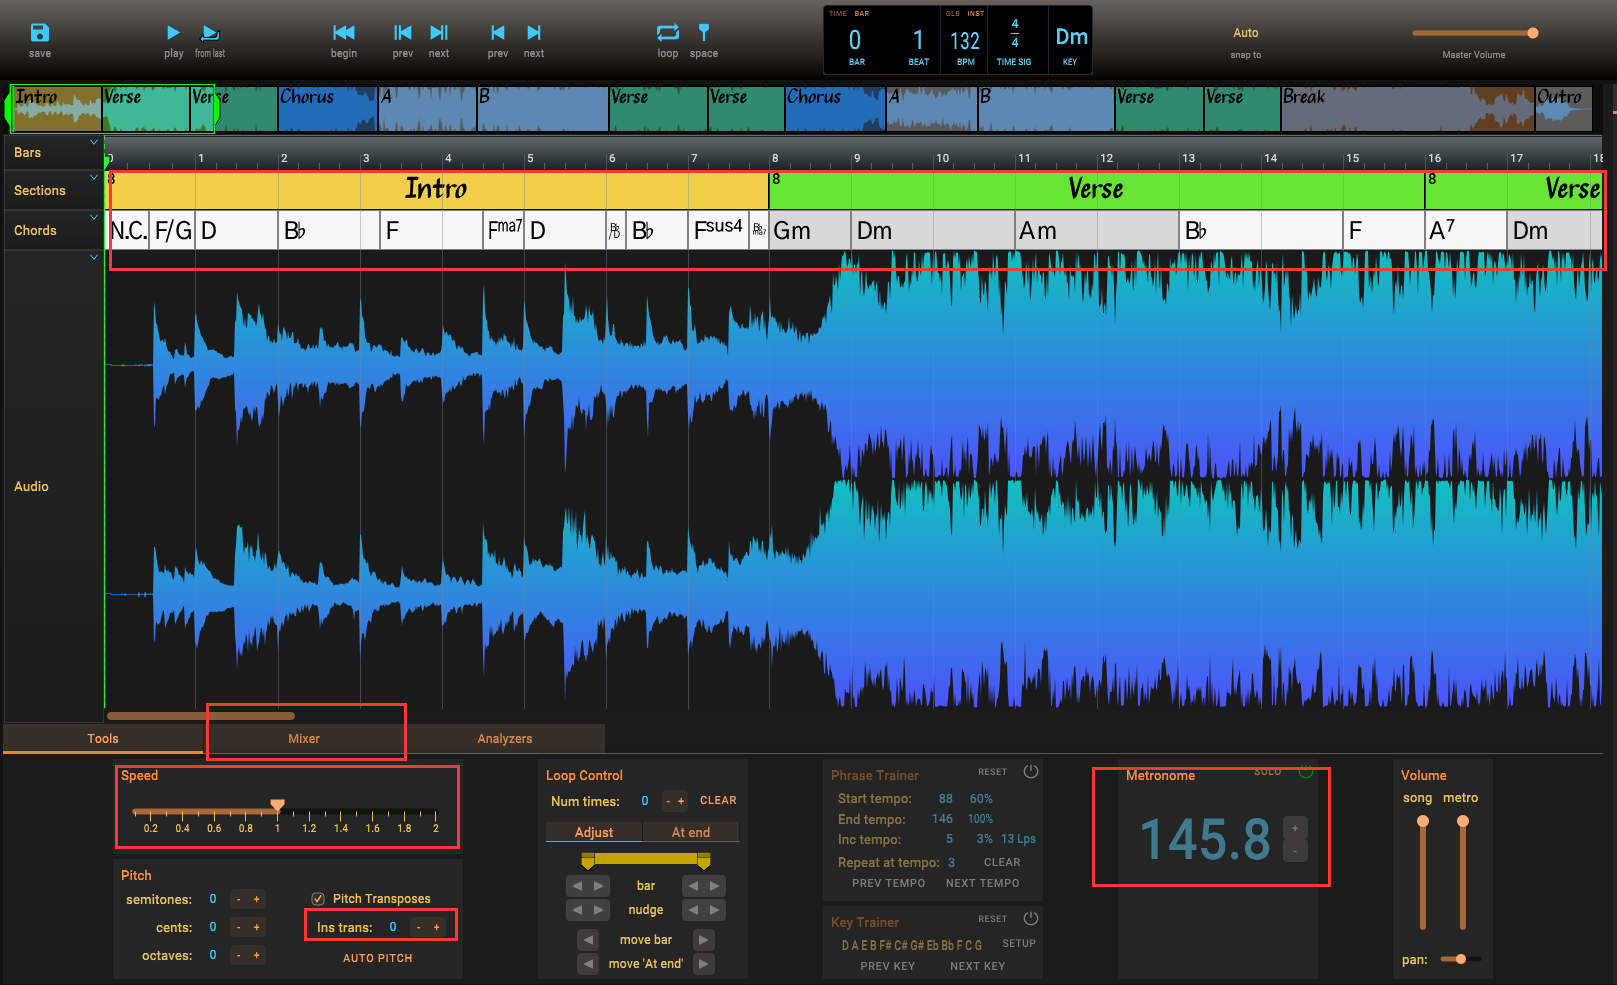The image size is (1617, 985).
Task: Click CLEAR in Loop Control
Action: [717, 801]
